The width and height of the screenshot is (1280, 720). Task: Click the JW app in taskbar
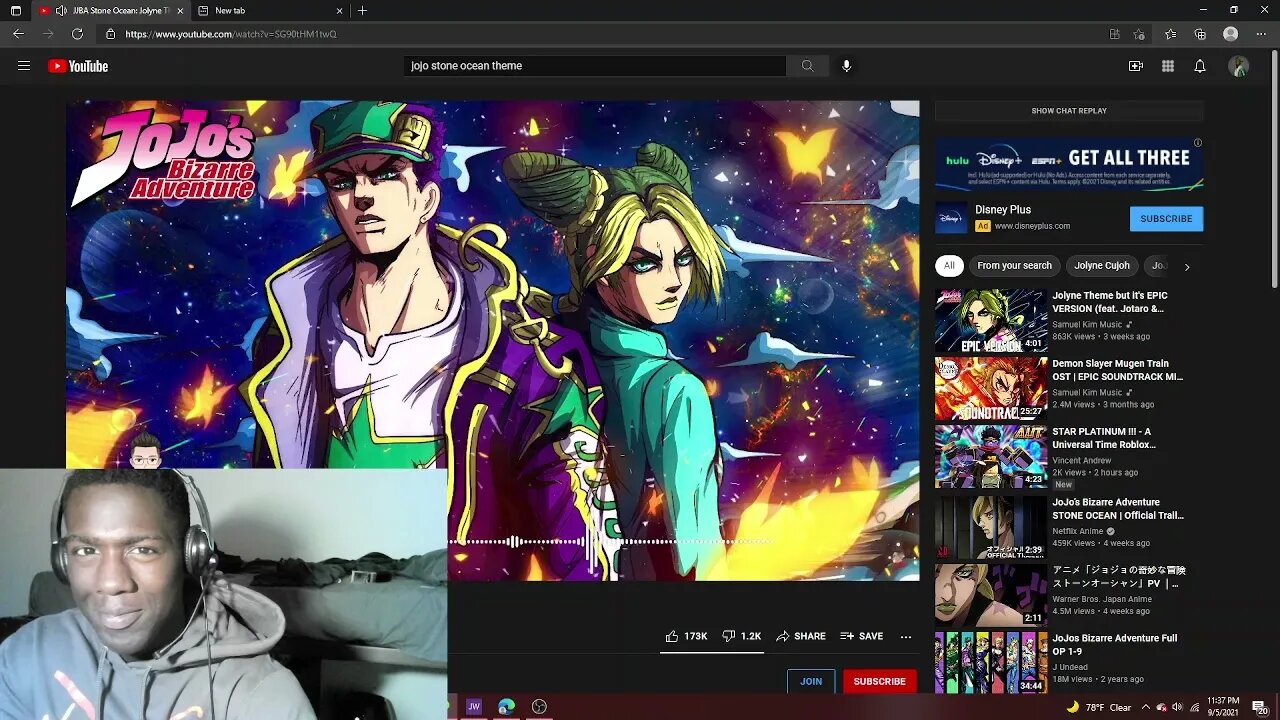pos(474,707)
